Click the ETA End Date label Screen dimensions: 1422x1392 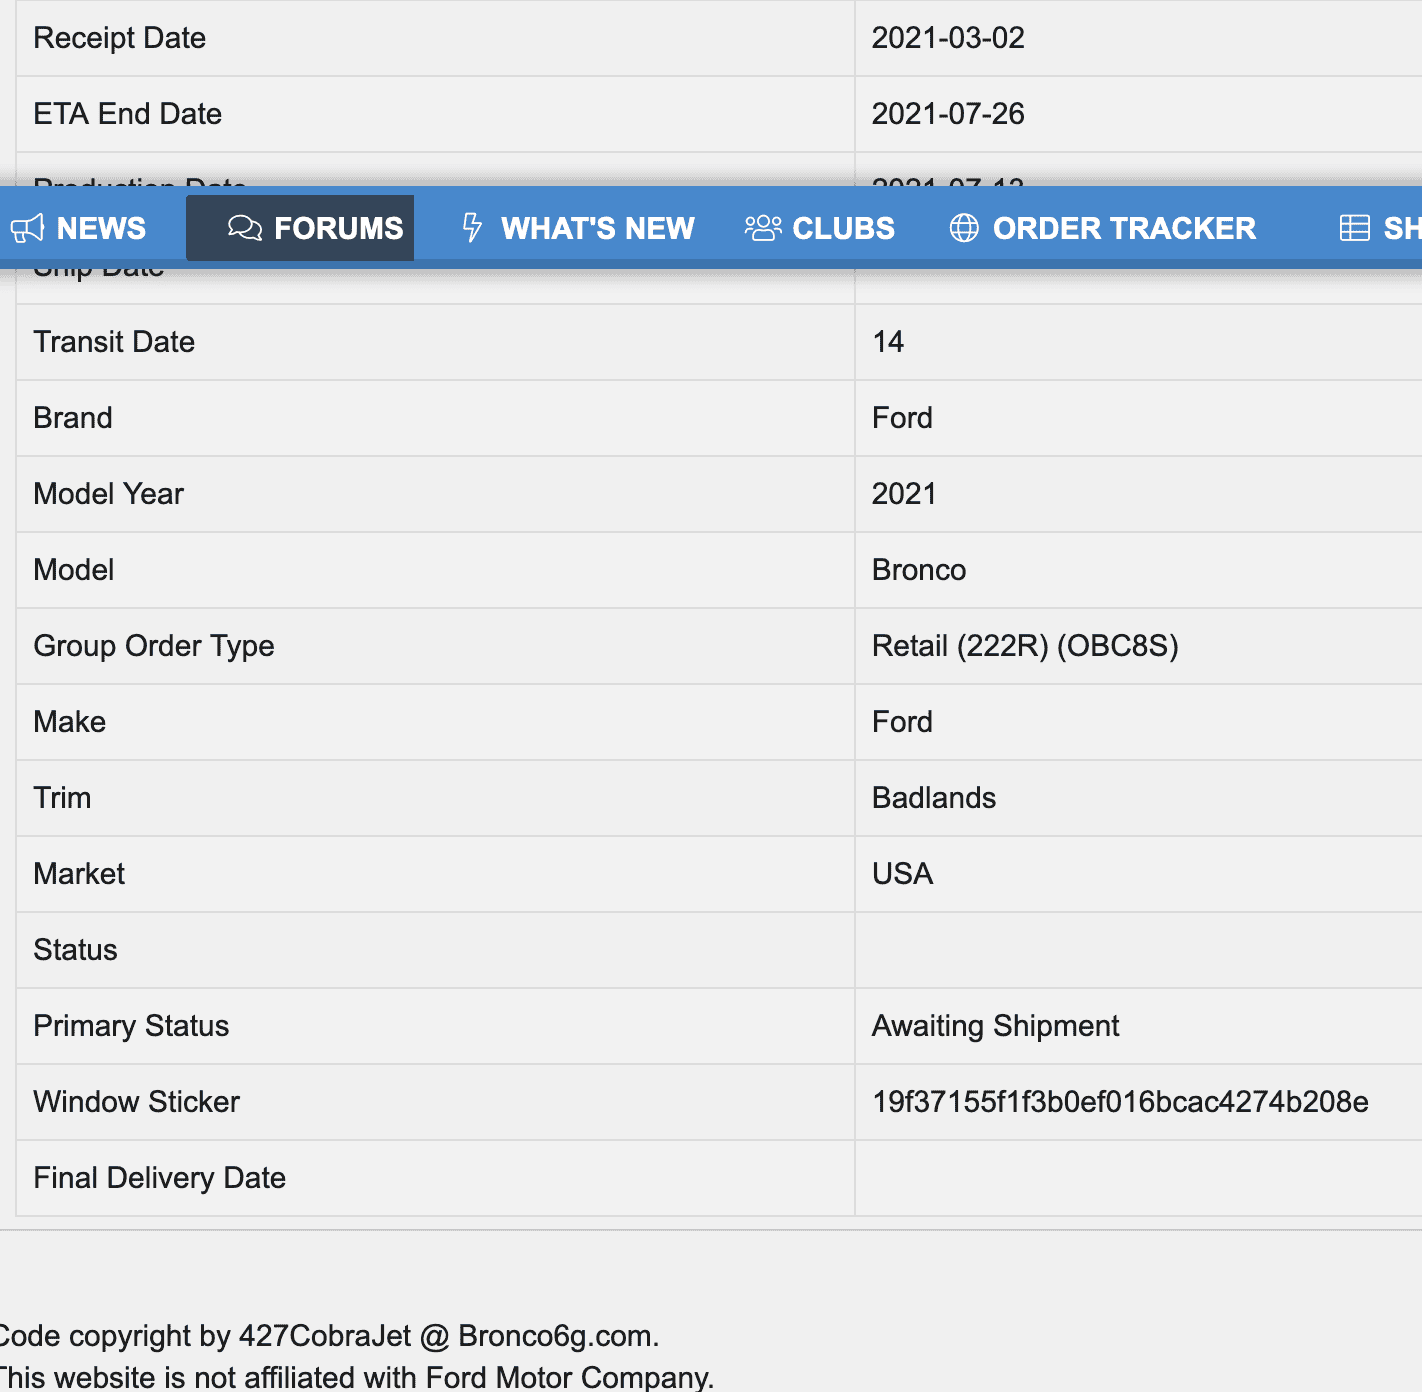coord(128,114)
